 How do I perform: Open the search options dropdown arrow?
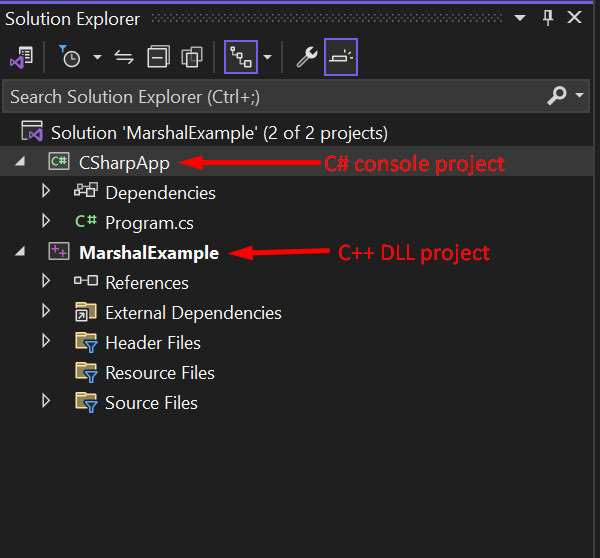[x=580, y=96]
